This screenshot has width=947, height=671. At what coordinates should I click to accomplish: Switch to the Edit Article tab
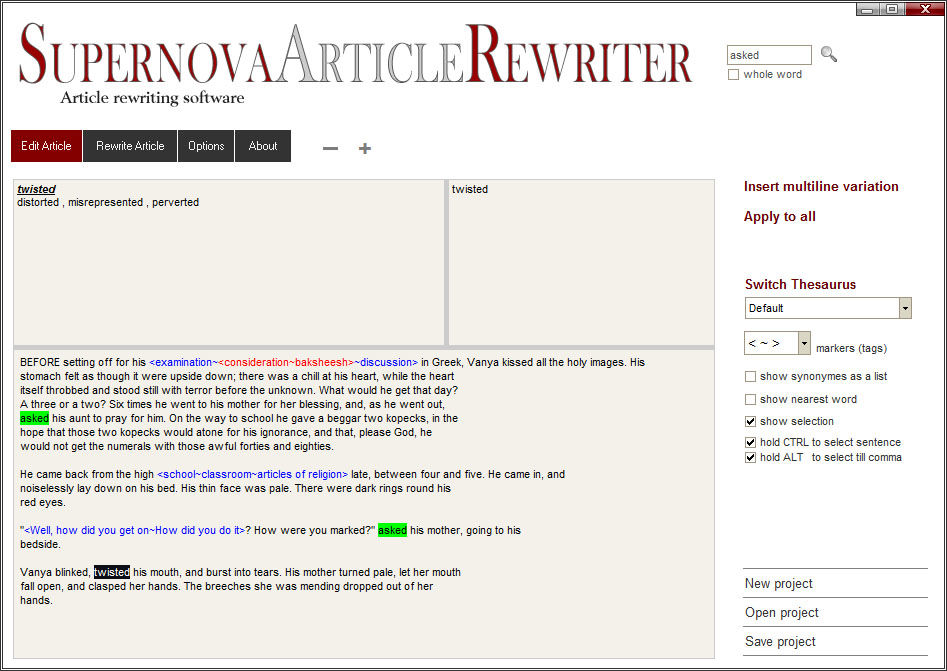click(x=47, y=146)
